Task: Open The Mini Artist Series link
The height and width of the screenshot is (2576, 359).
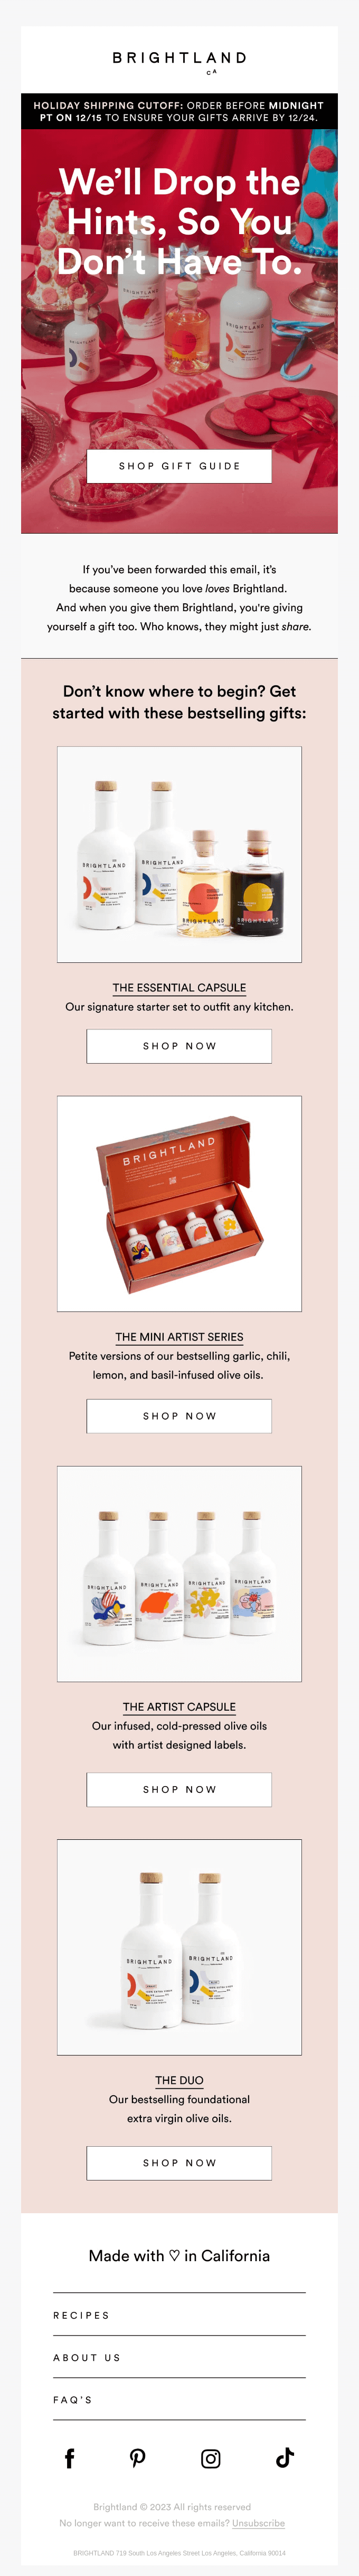Action: pos(179,1337)
